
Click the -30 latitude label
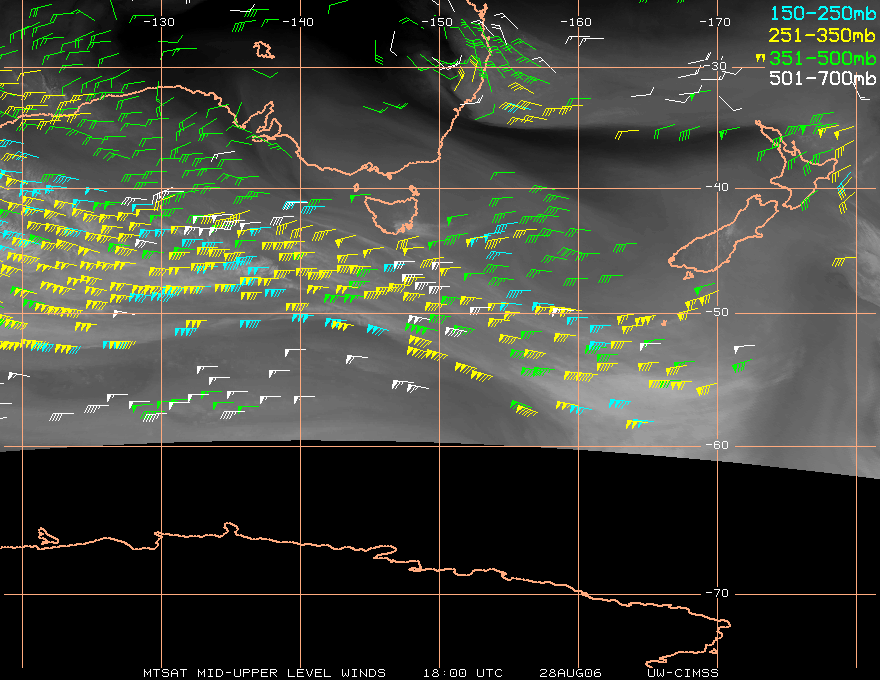(x=716, y=66)
